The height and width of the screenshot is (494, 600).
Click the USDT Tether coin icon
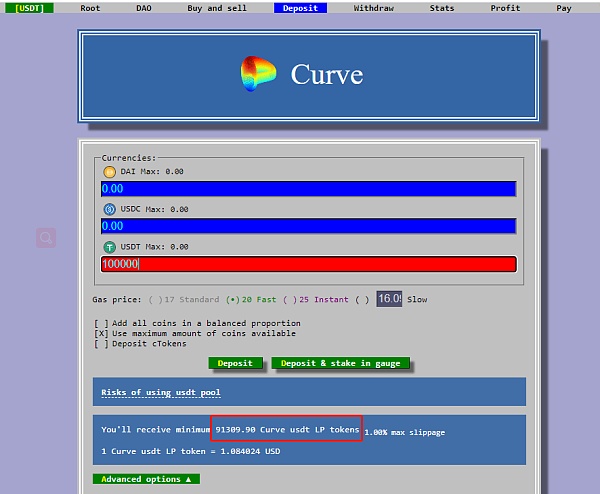pyautogui.click(x=109, y=247)
